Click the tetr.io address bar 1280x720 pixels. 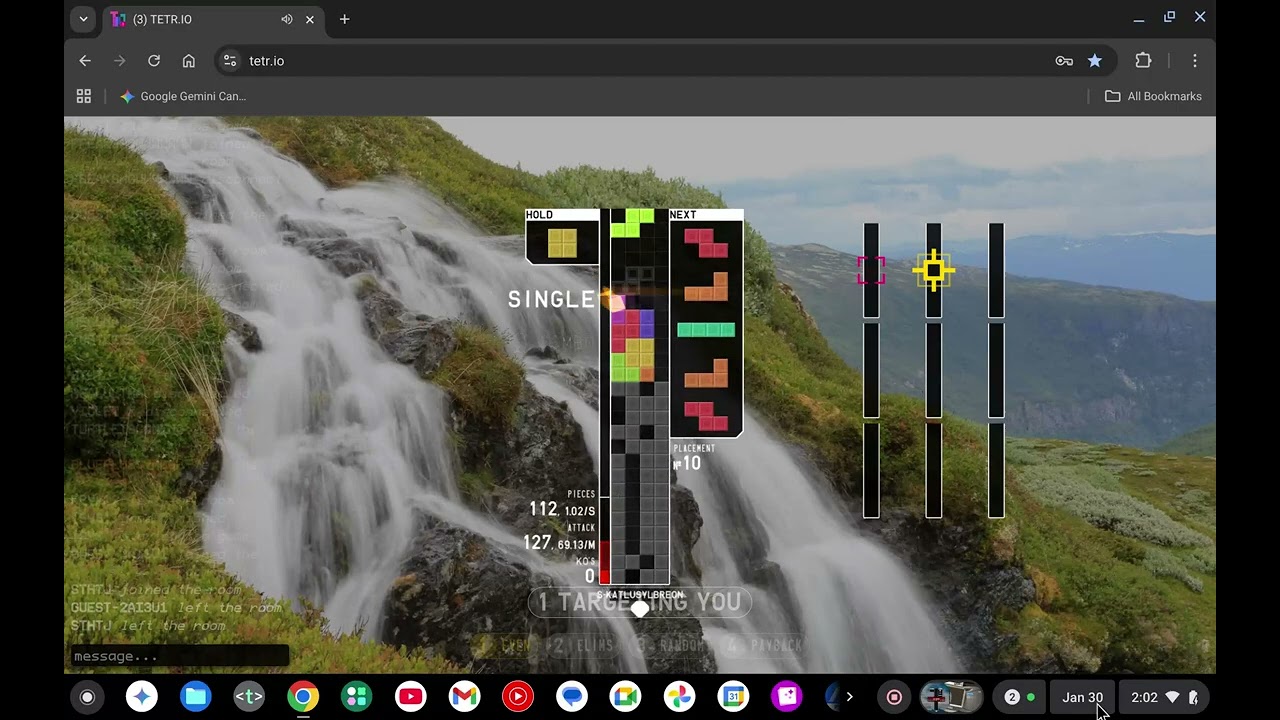(640, 61)
